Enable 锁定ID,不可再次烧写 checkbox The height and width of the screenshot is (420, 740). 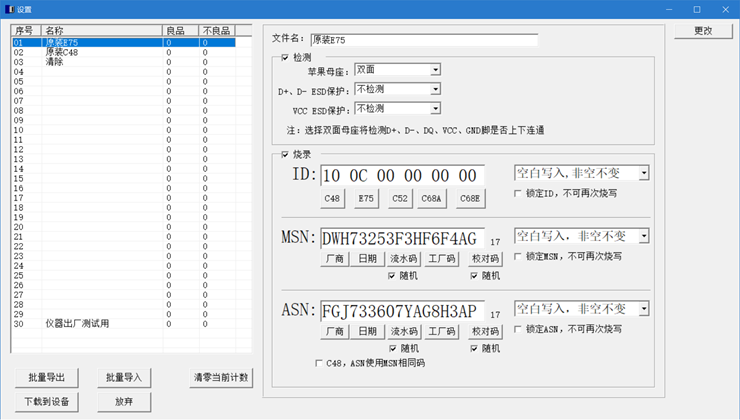[x=518, y=193]
